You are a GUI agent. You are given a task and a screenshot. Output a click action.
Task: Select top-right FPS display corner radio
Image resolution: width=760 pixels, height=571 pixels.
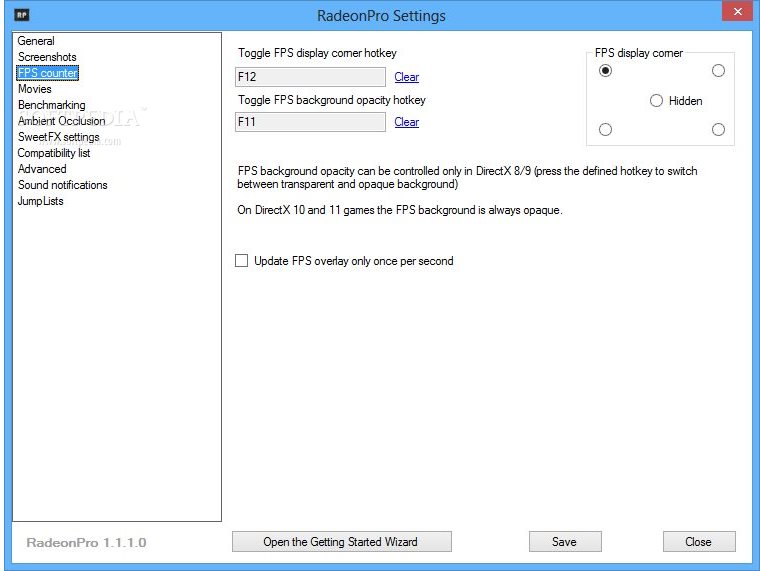click(x=718, y=71)
